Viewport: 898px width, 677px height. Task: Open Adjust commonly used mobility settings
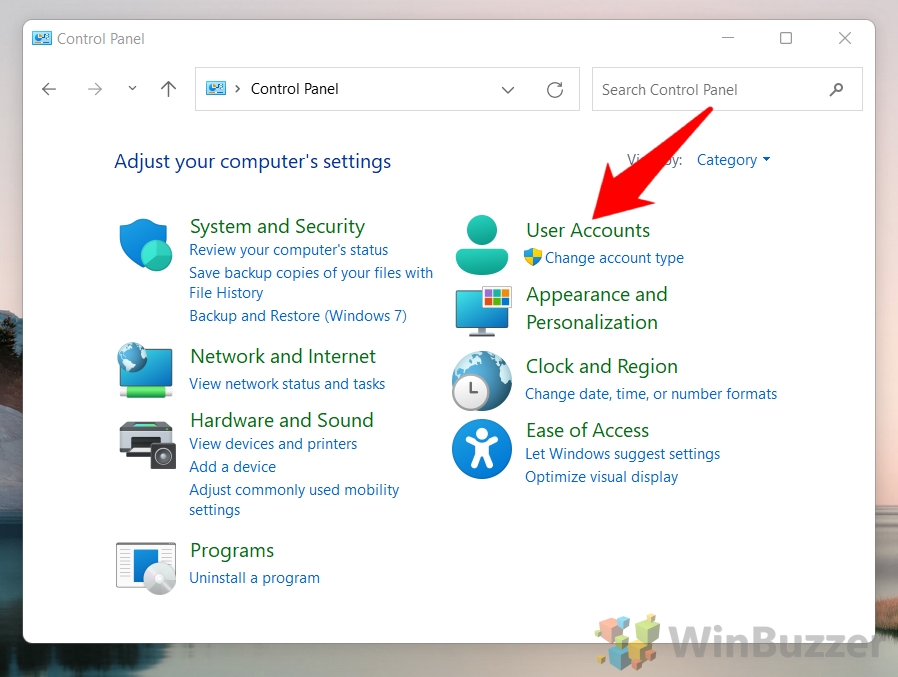294,499
